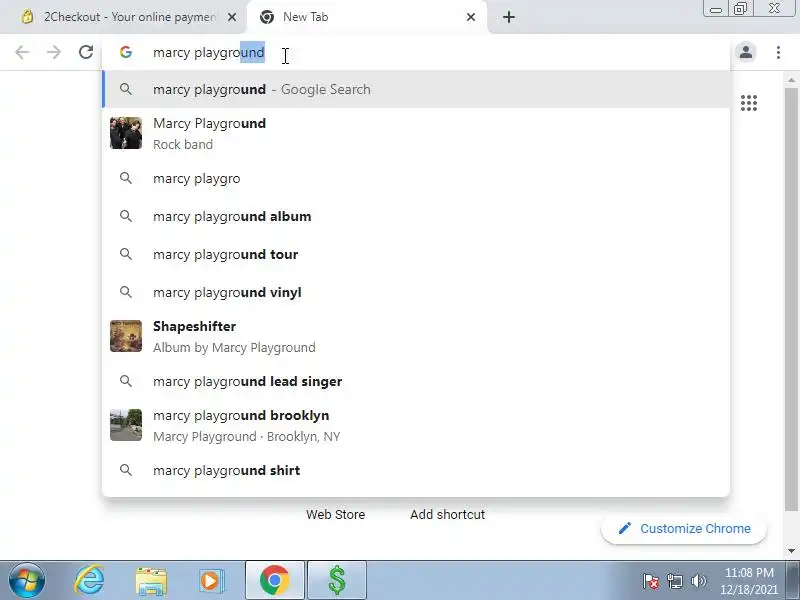Click Add shortcut
800x600 pixels.
[447, 514]
